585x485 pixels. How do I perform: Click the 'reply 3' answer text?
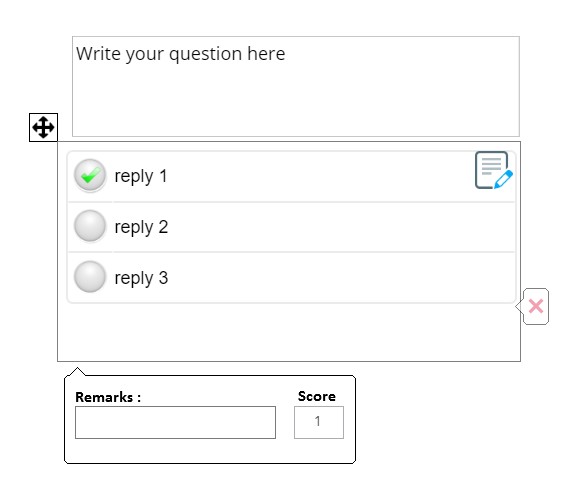pyautogui.click(x=141, y=278)
